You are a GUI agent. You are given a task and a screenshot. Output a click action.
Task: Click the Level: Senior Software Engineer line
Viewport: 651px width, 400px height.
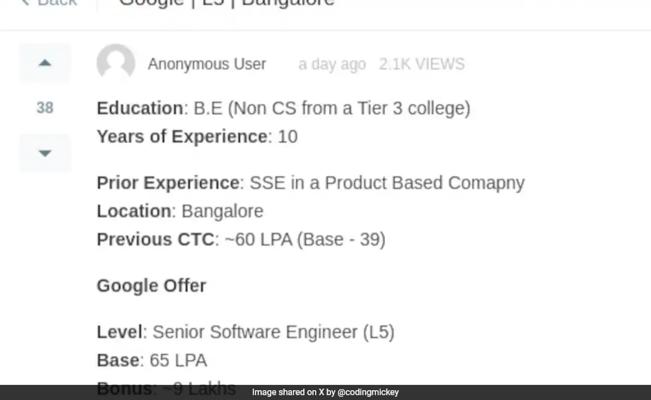click(x=245, y=332)
